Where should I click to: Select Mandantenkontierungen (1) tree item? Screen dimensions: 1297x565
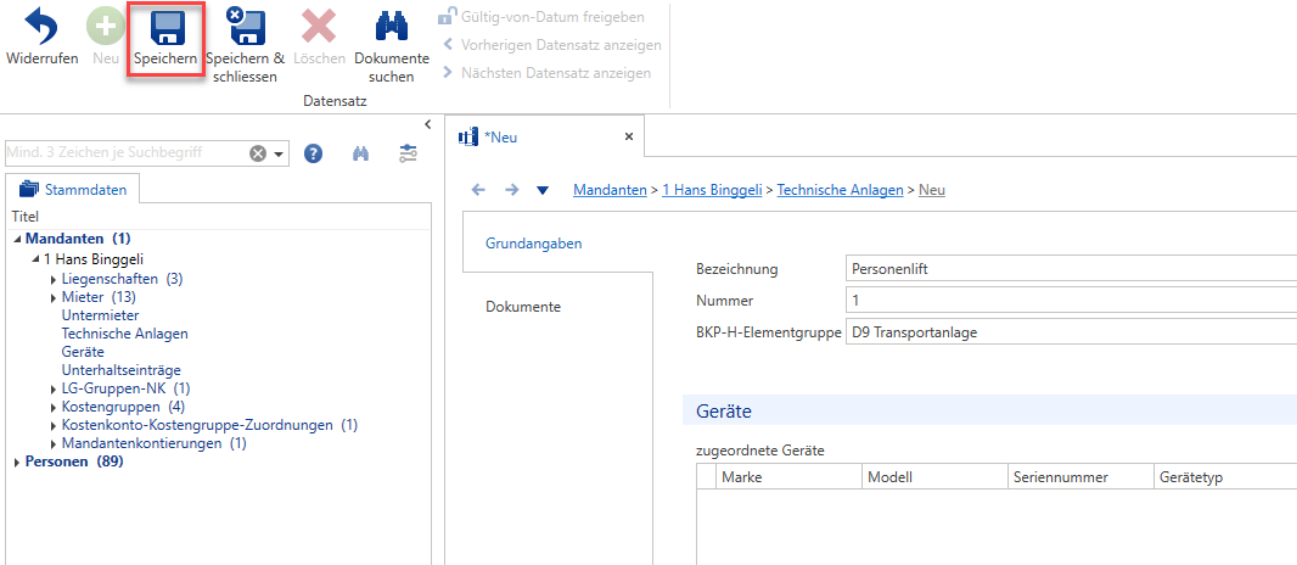(x=154, y=443)
